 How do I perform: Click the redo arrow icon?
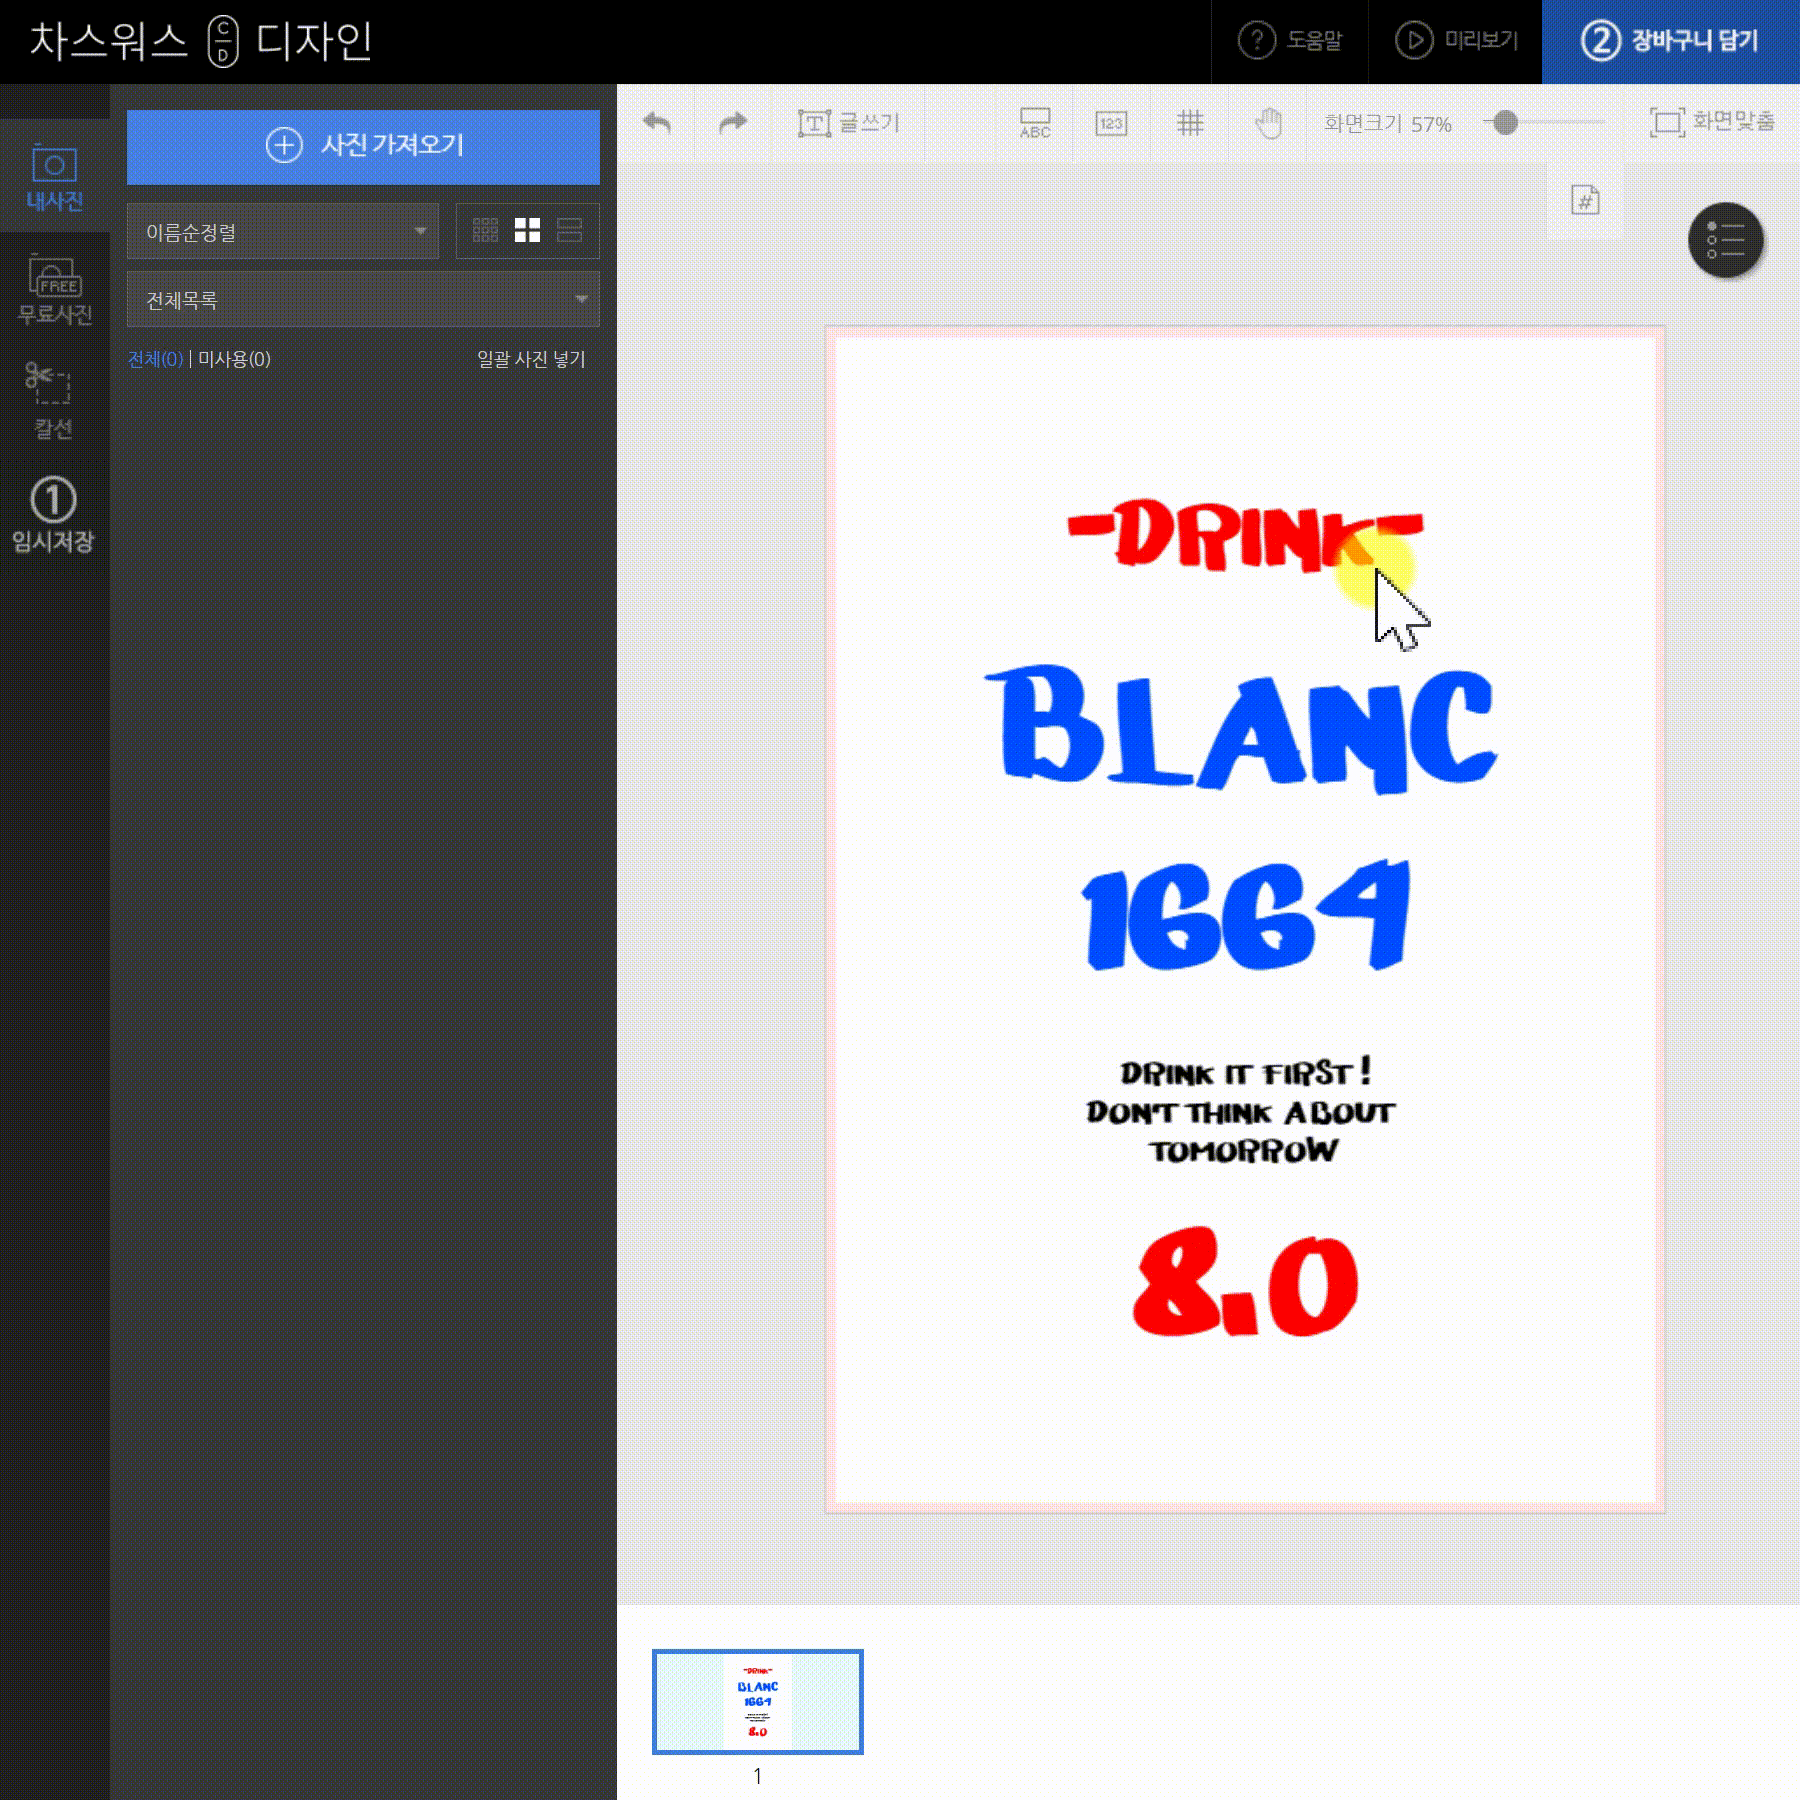(733, 123)
